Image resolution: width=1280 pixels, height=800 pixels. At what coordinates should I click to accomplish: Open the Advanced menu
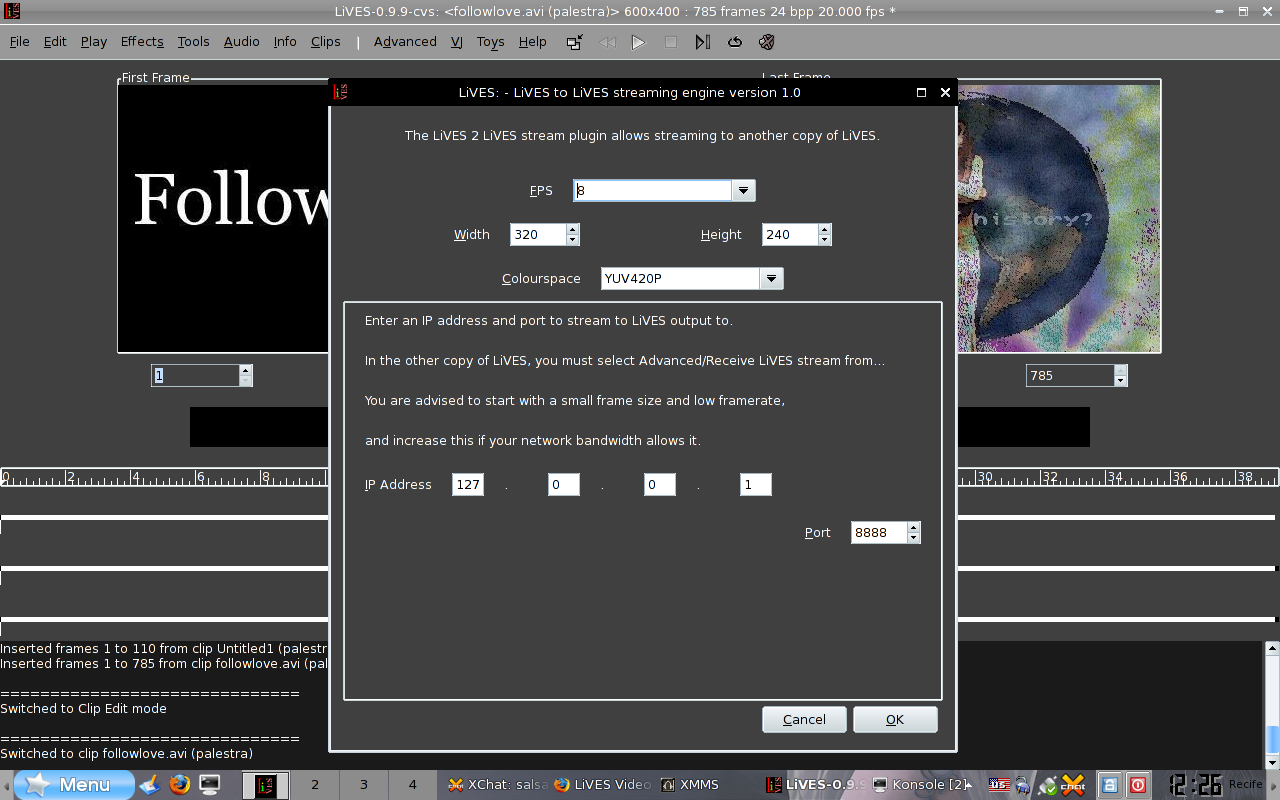[x=405, y=42]
